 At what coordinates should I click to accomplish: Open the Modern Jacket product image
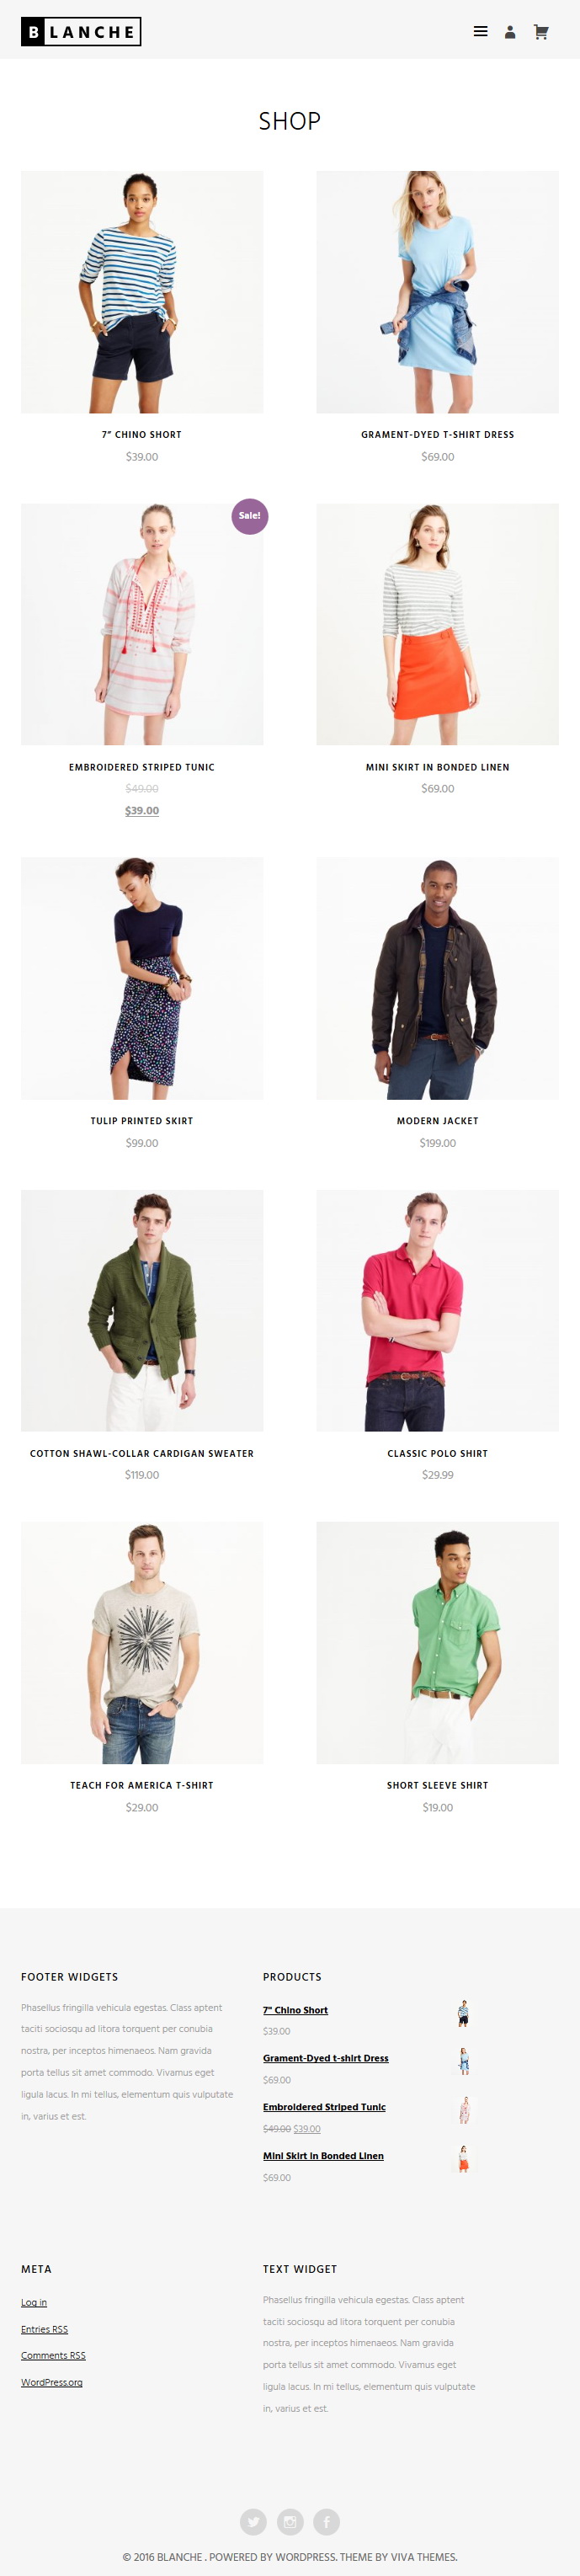click(x=438, y=978)
